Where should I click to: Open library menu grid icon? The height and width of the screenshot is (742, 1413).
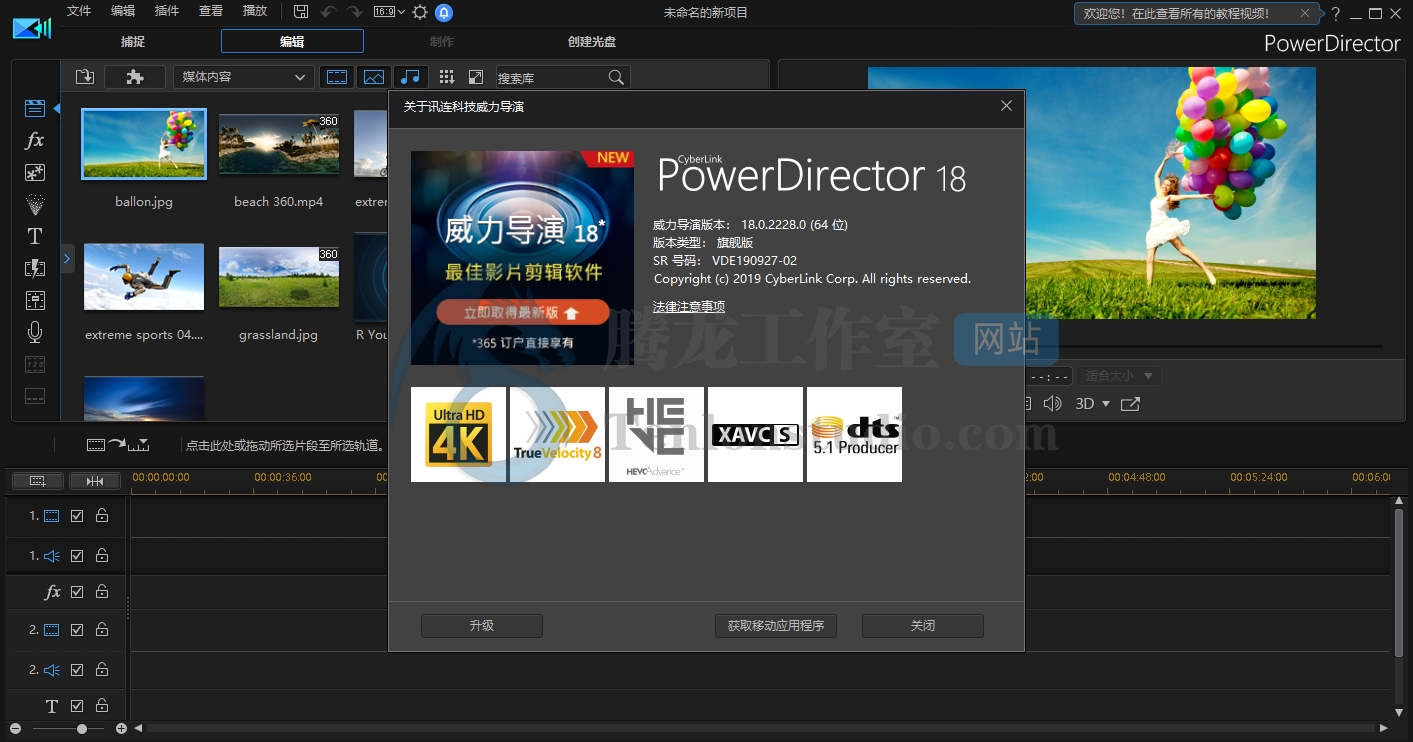447,77
